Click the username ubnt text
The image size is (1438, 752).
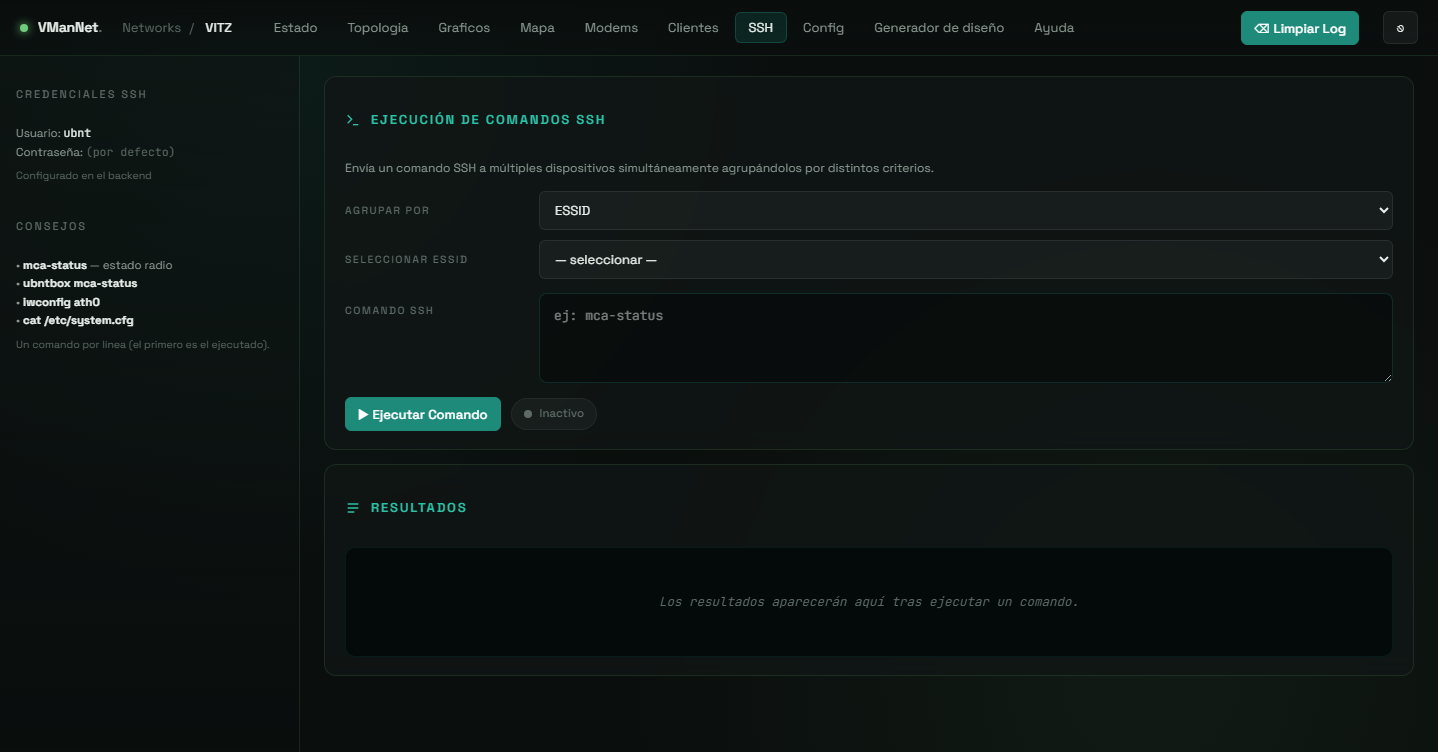click(x=77, y=133)
